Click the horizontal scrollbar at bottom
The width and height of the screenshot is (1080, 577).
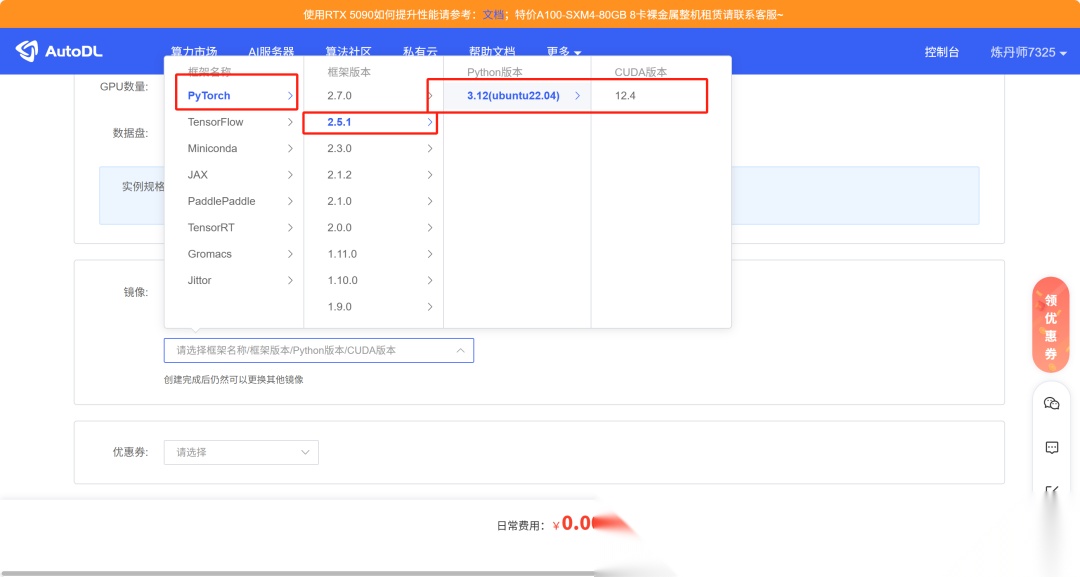298,573
